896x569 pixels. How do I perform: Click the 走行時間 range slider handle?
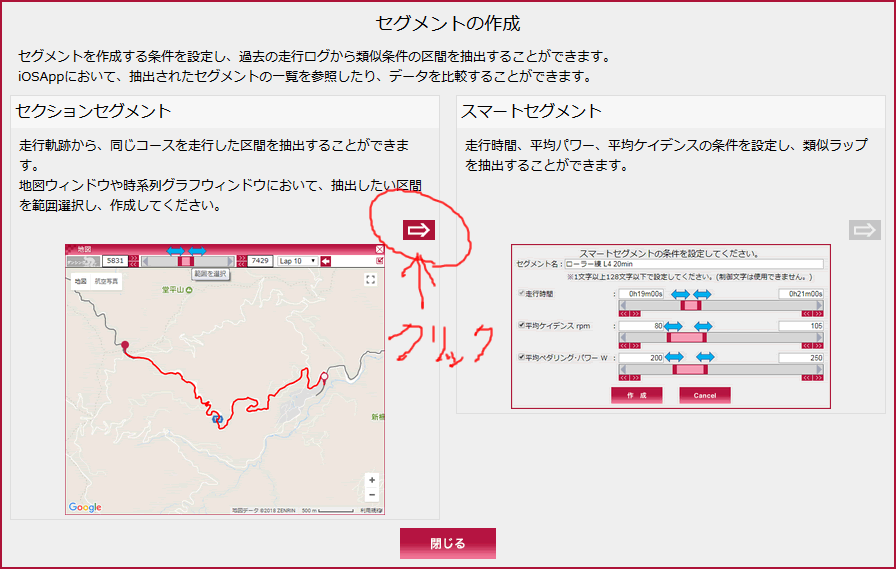pos(690,306)
